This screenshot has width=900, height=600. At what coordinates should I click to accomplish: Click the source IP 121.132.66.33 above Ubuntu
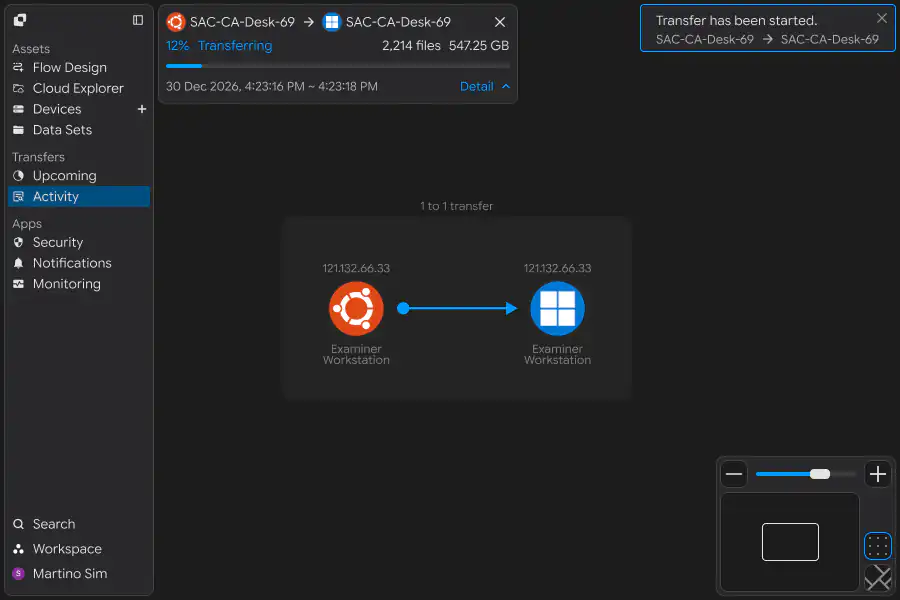356,268
